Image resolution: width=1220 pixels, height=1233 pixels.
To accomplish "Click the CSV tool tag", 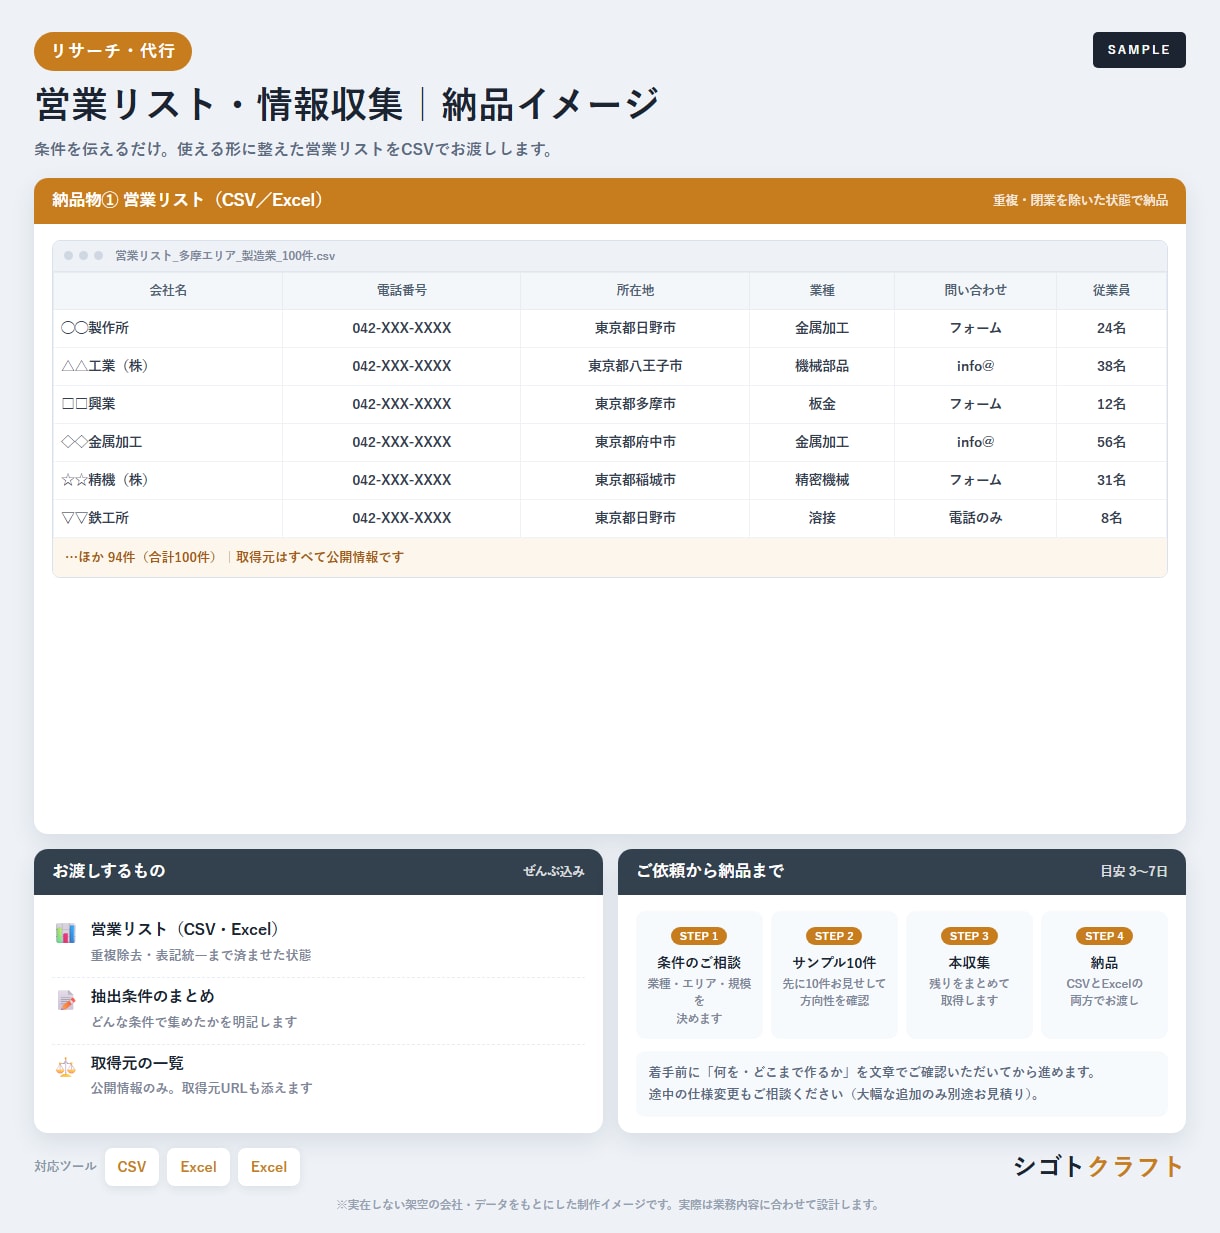I will tap(132, 1167).
